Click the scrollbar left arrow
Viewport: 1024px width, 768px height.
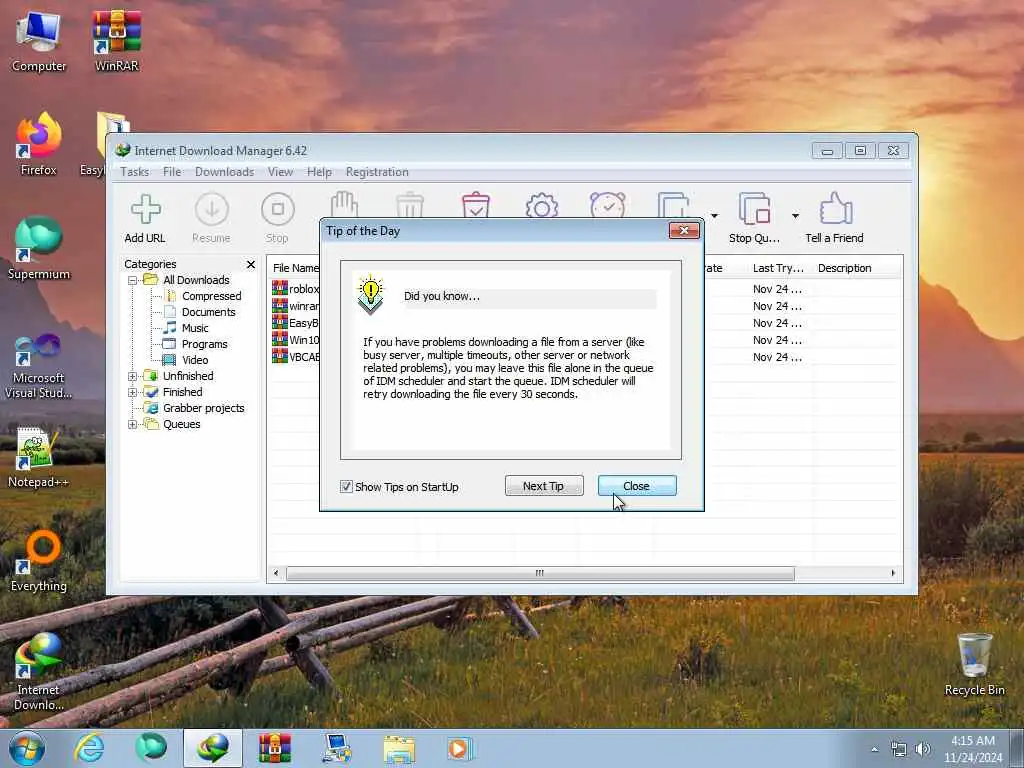[x=276, y=573]
